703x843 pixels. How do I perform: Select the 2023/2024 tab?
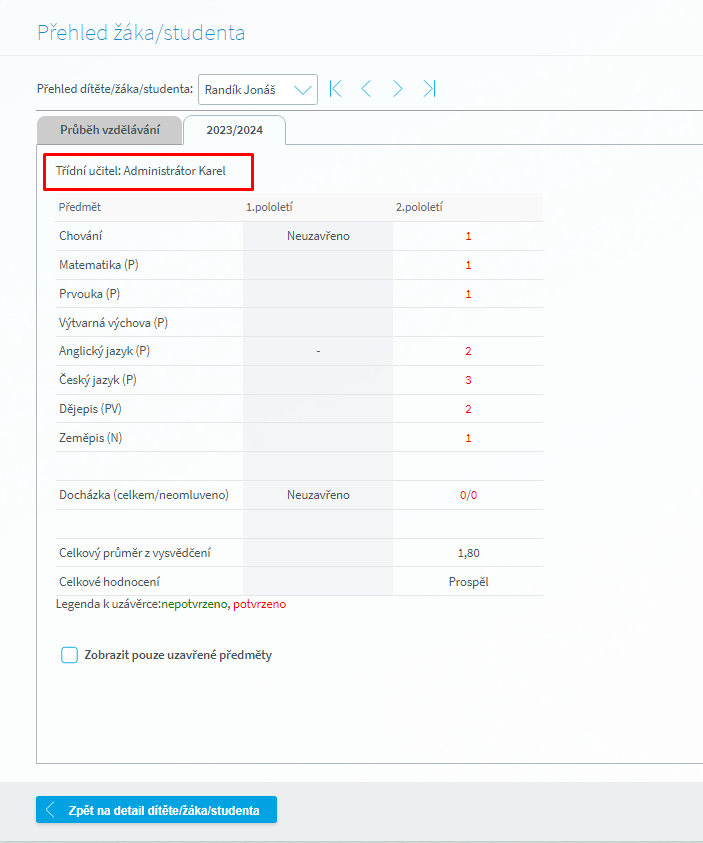(x=234, y=130)
